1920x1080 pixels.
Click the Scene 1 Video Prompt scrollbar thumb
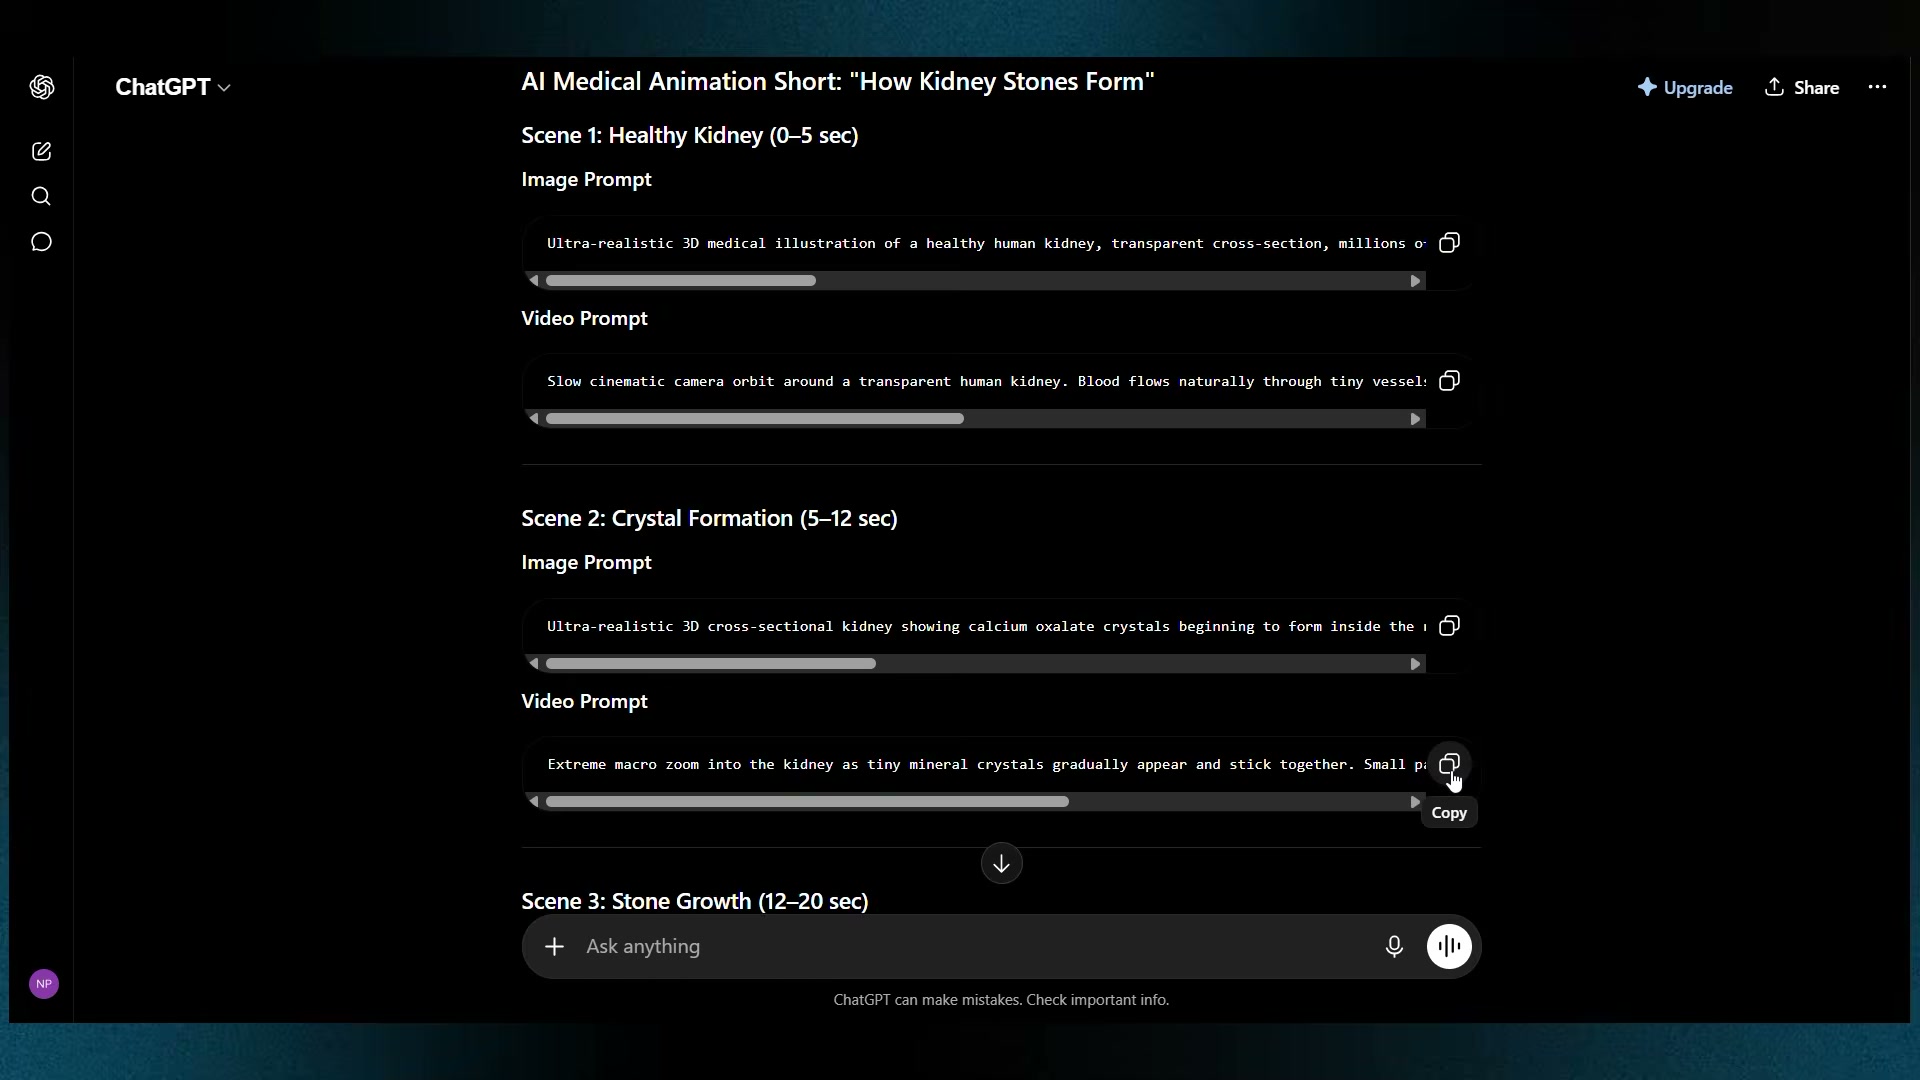(755, 419)
